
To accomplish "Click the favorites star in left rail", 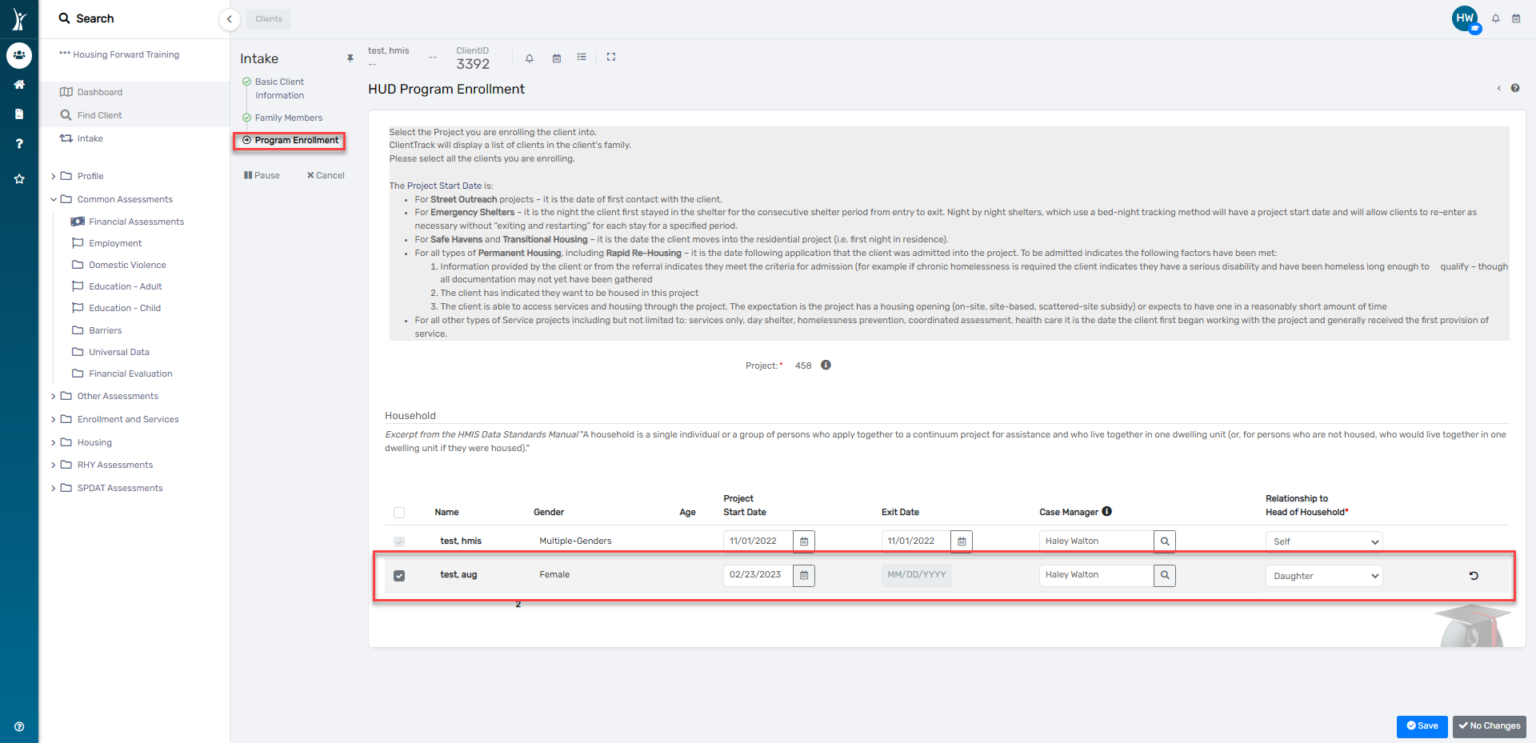I will [x=19, y=179].
